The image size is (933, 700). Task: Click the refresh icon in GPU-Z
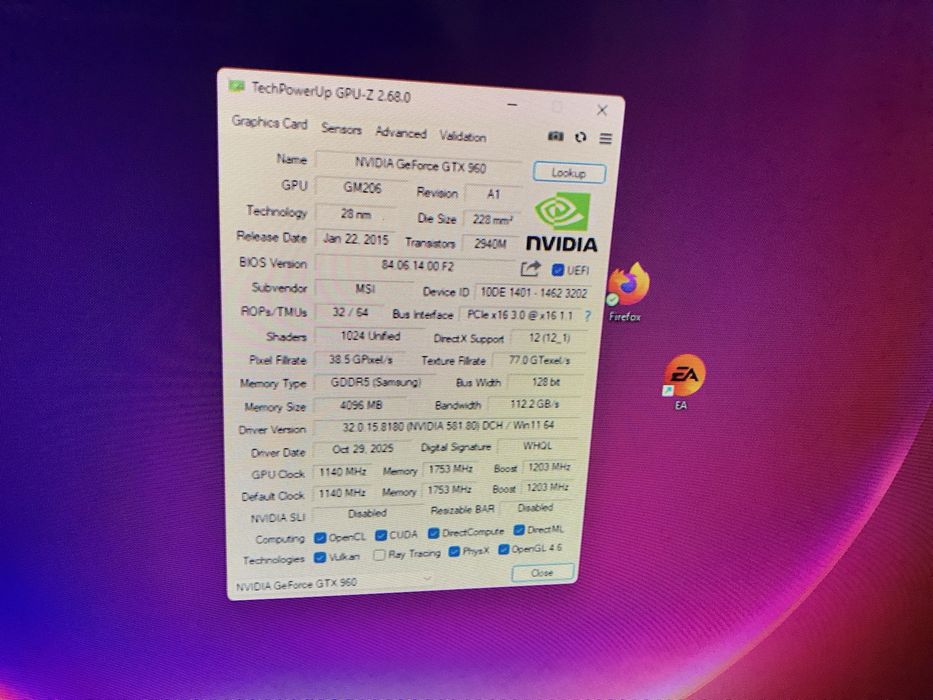tap(581, 138)
